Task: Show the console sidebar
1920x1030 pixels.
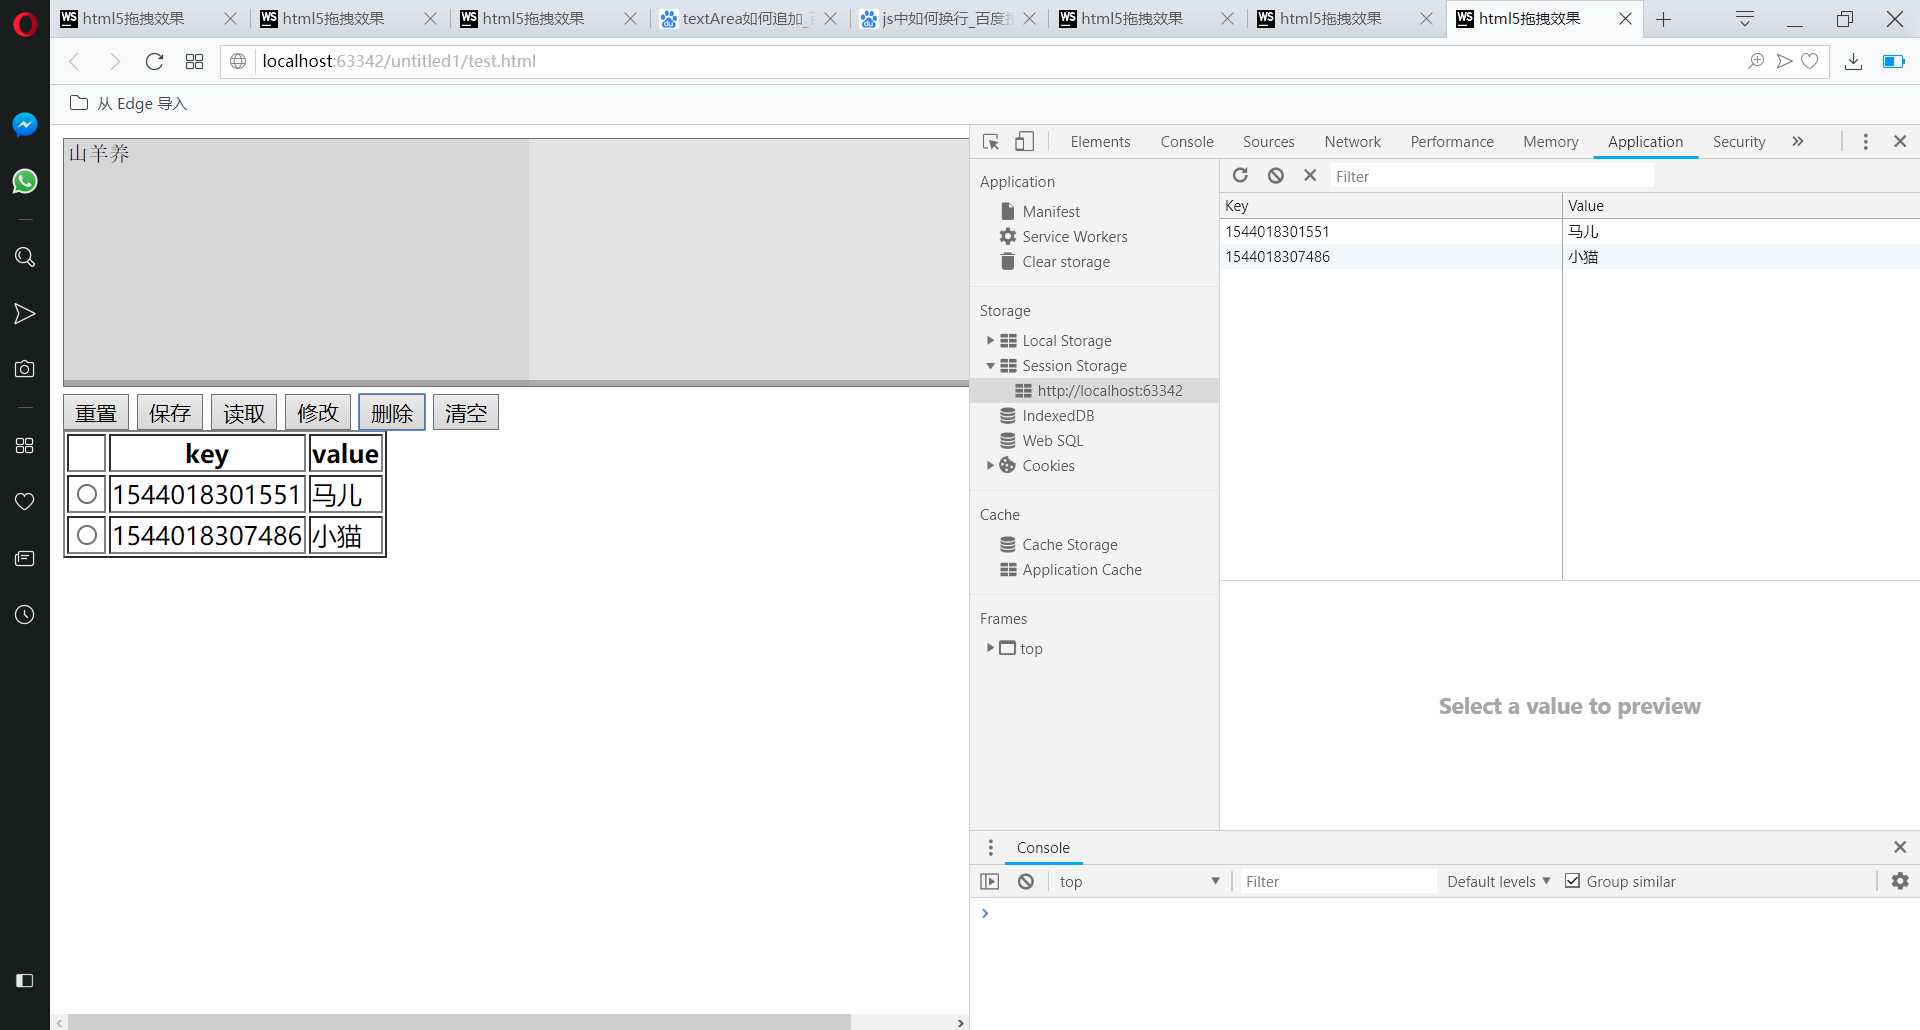Action: point(989,881)
